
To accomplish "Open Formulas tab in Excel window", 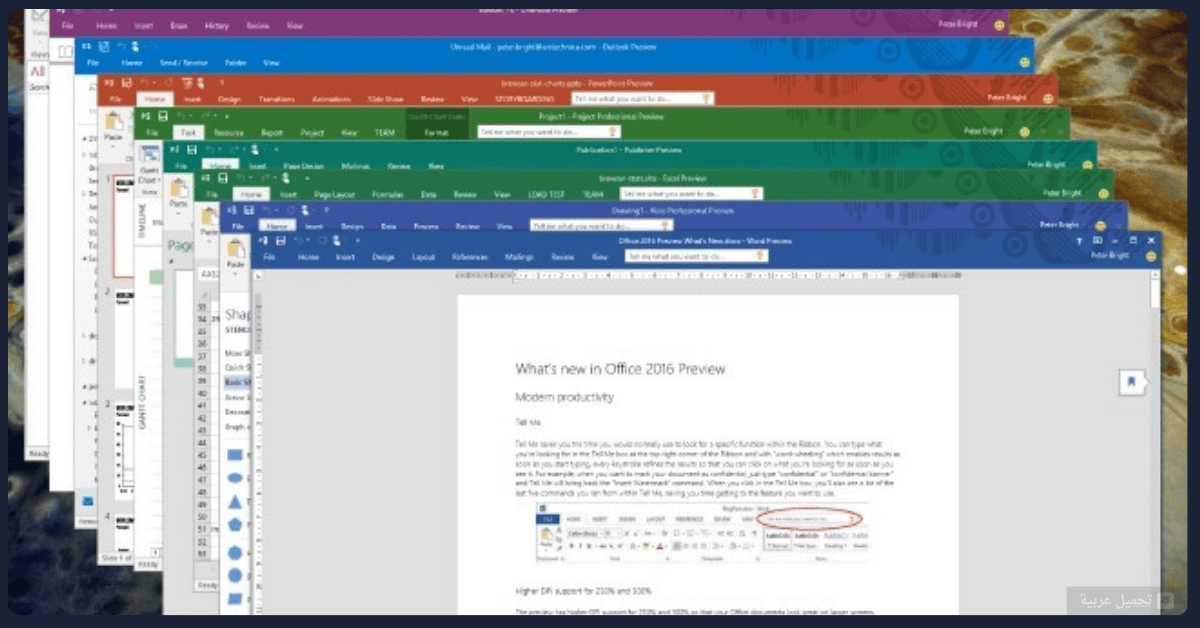I will 388,195.
